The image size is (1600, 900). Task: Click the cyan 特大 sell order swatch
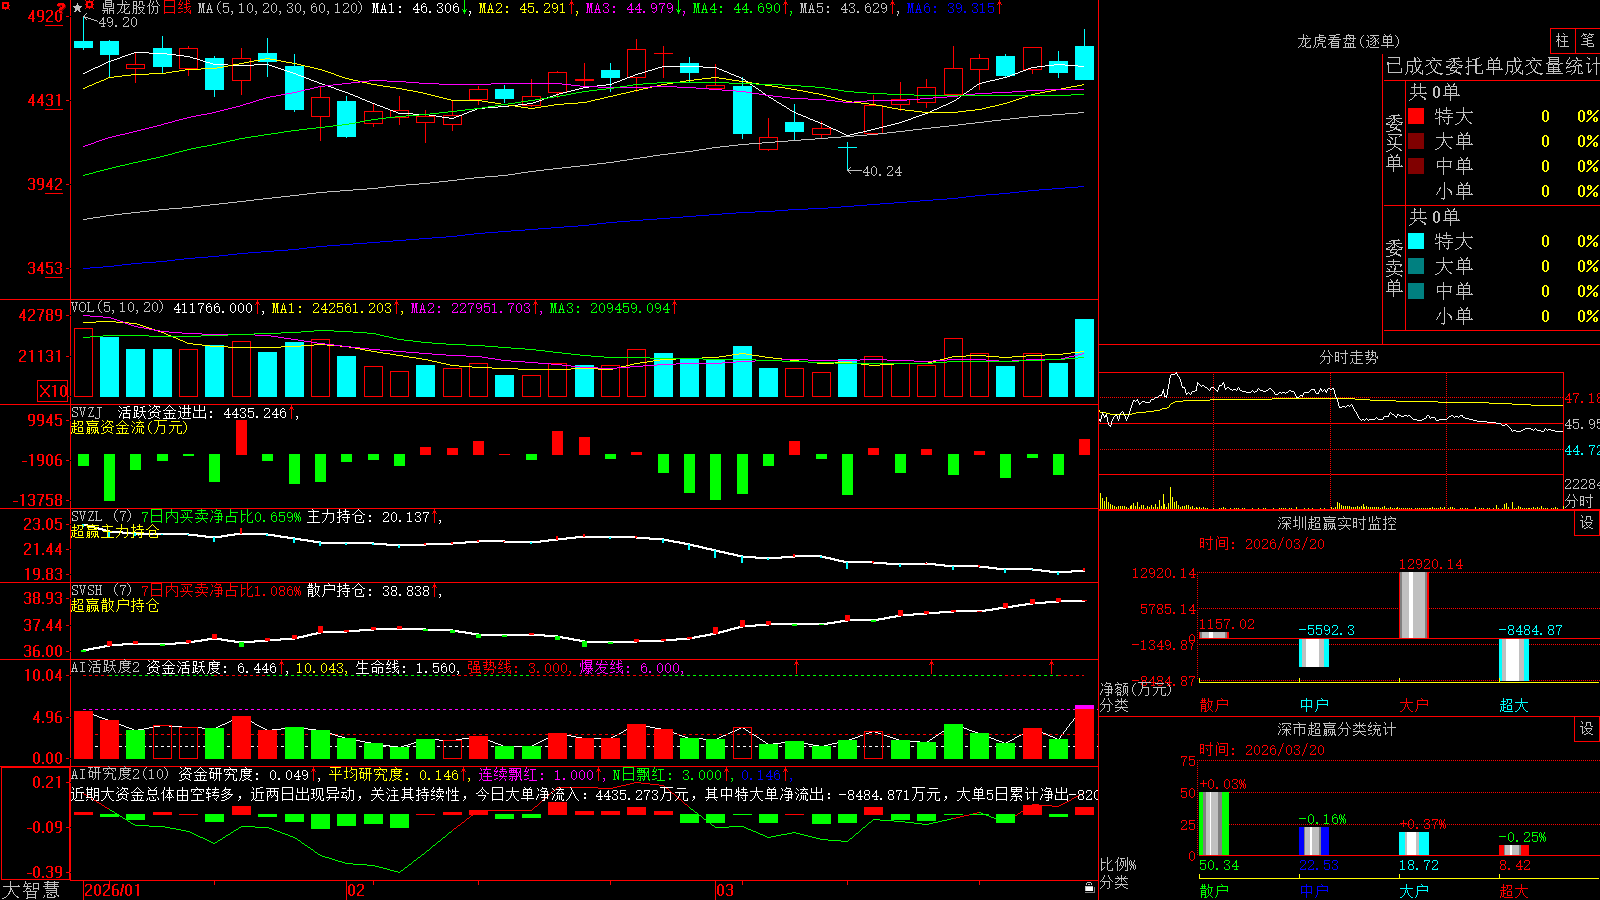pyautogui.click(x=1416, y=241)
